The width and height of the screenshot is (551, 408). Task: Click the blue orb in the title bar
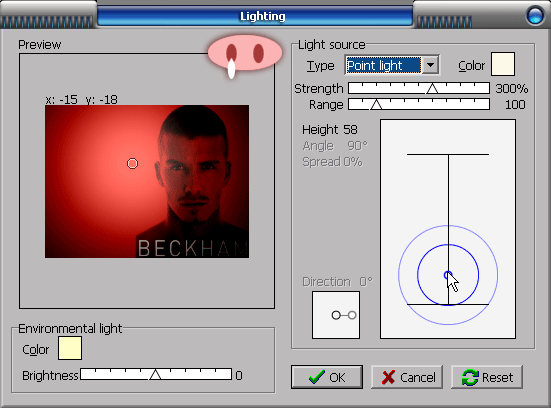536,15
